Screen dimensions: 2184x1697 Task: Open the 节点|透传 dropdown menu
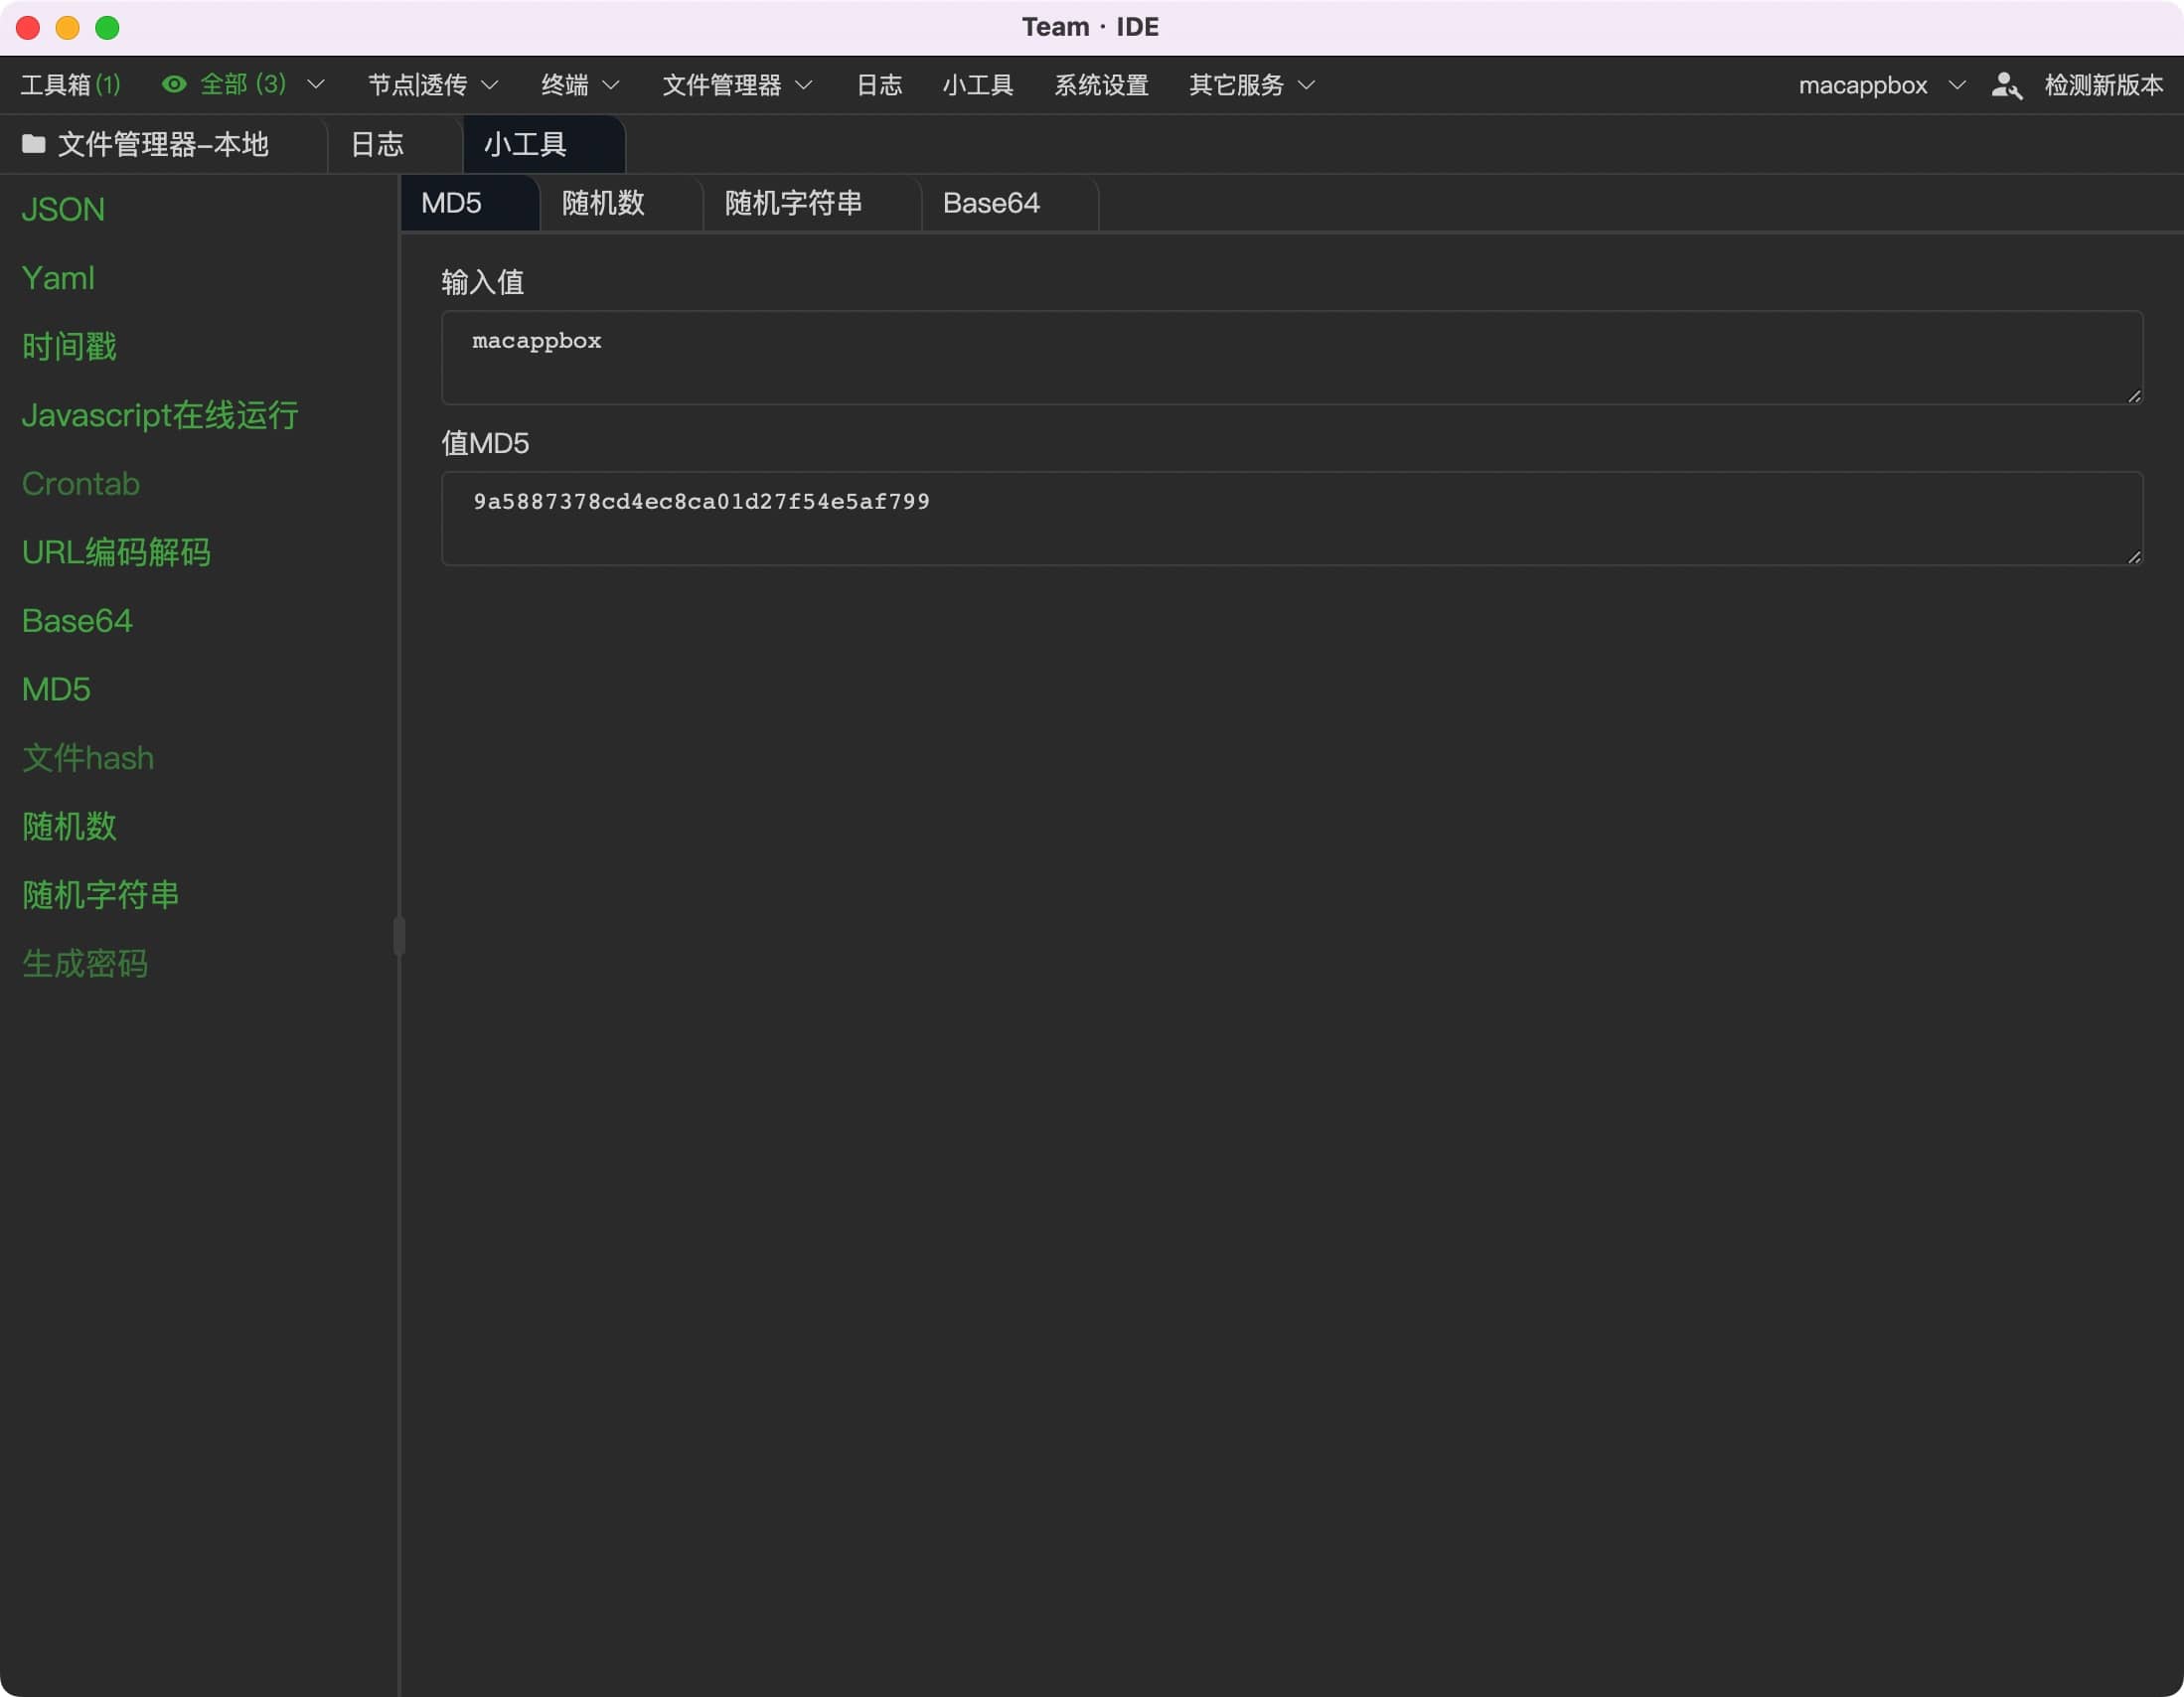[x=432, y=85]
